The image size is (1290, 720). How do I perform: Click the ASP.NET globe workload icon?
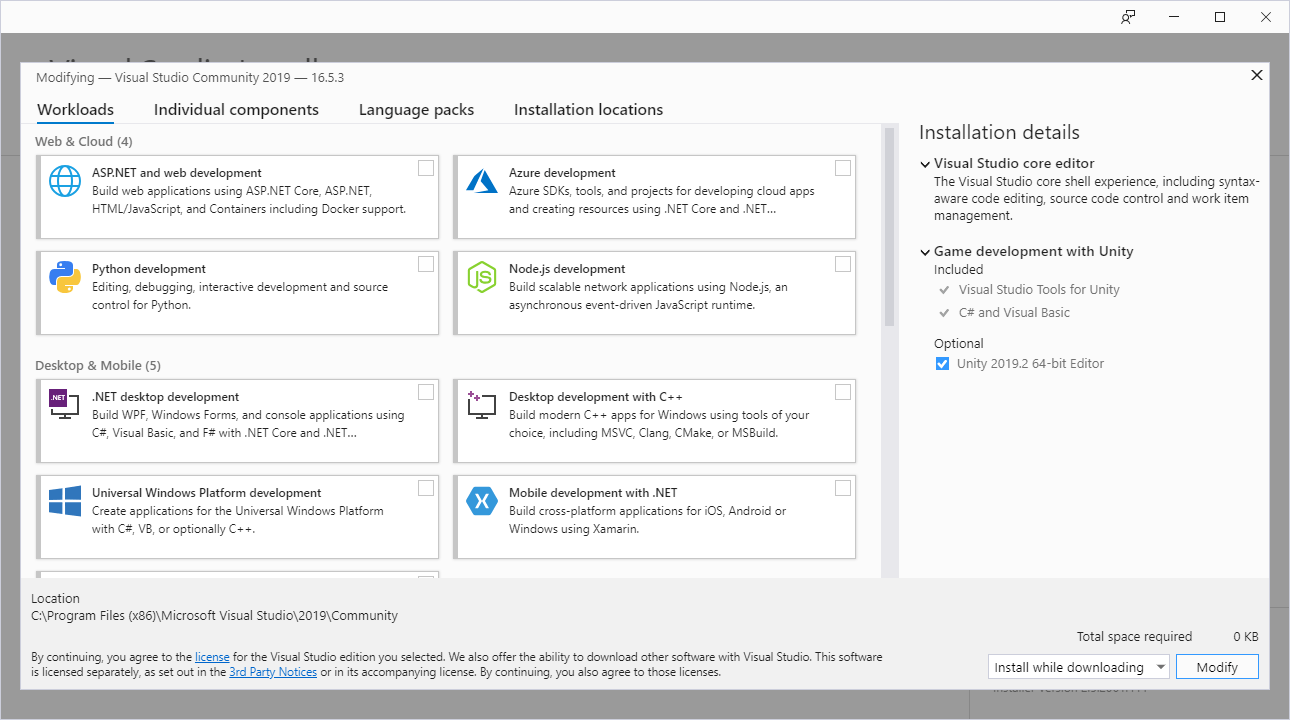[65, 181]
